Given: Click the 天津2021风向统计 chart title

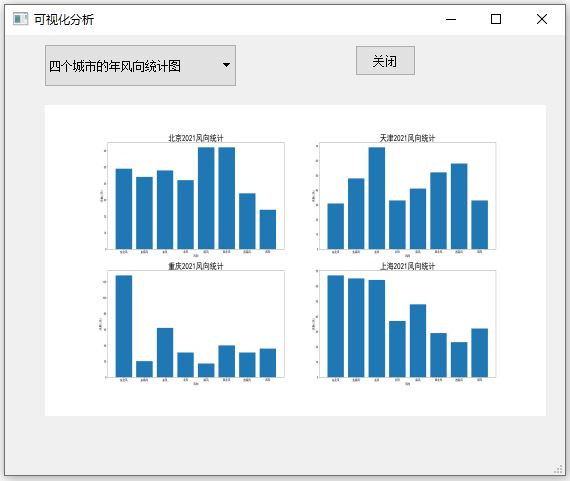Looking at the screenshot, I should [407, 138].
